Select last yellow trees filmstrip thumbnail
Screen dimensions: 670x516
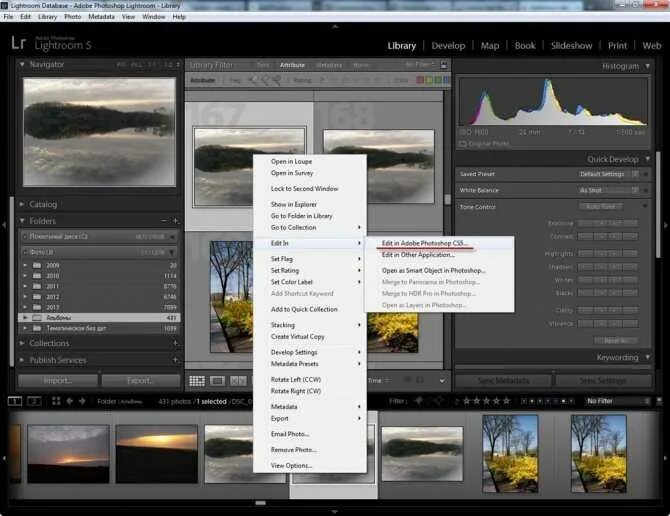tap(599, 454)
